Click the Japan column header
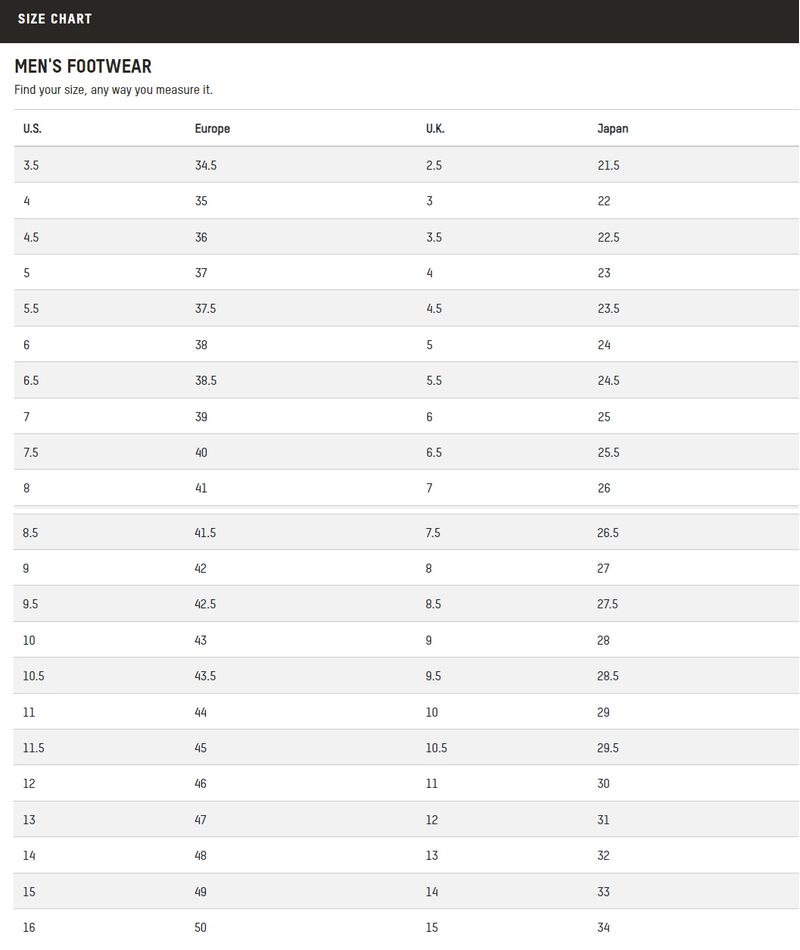This screenshot has width=800, height=950. point(613,128)
